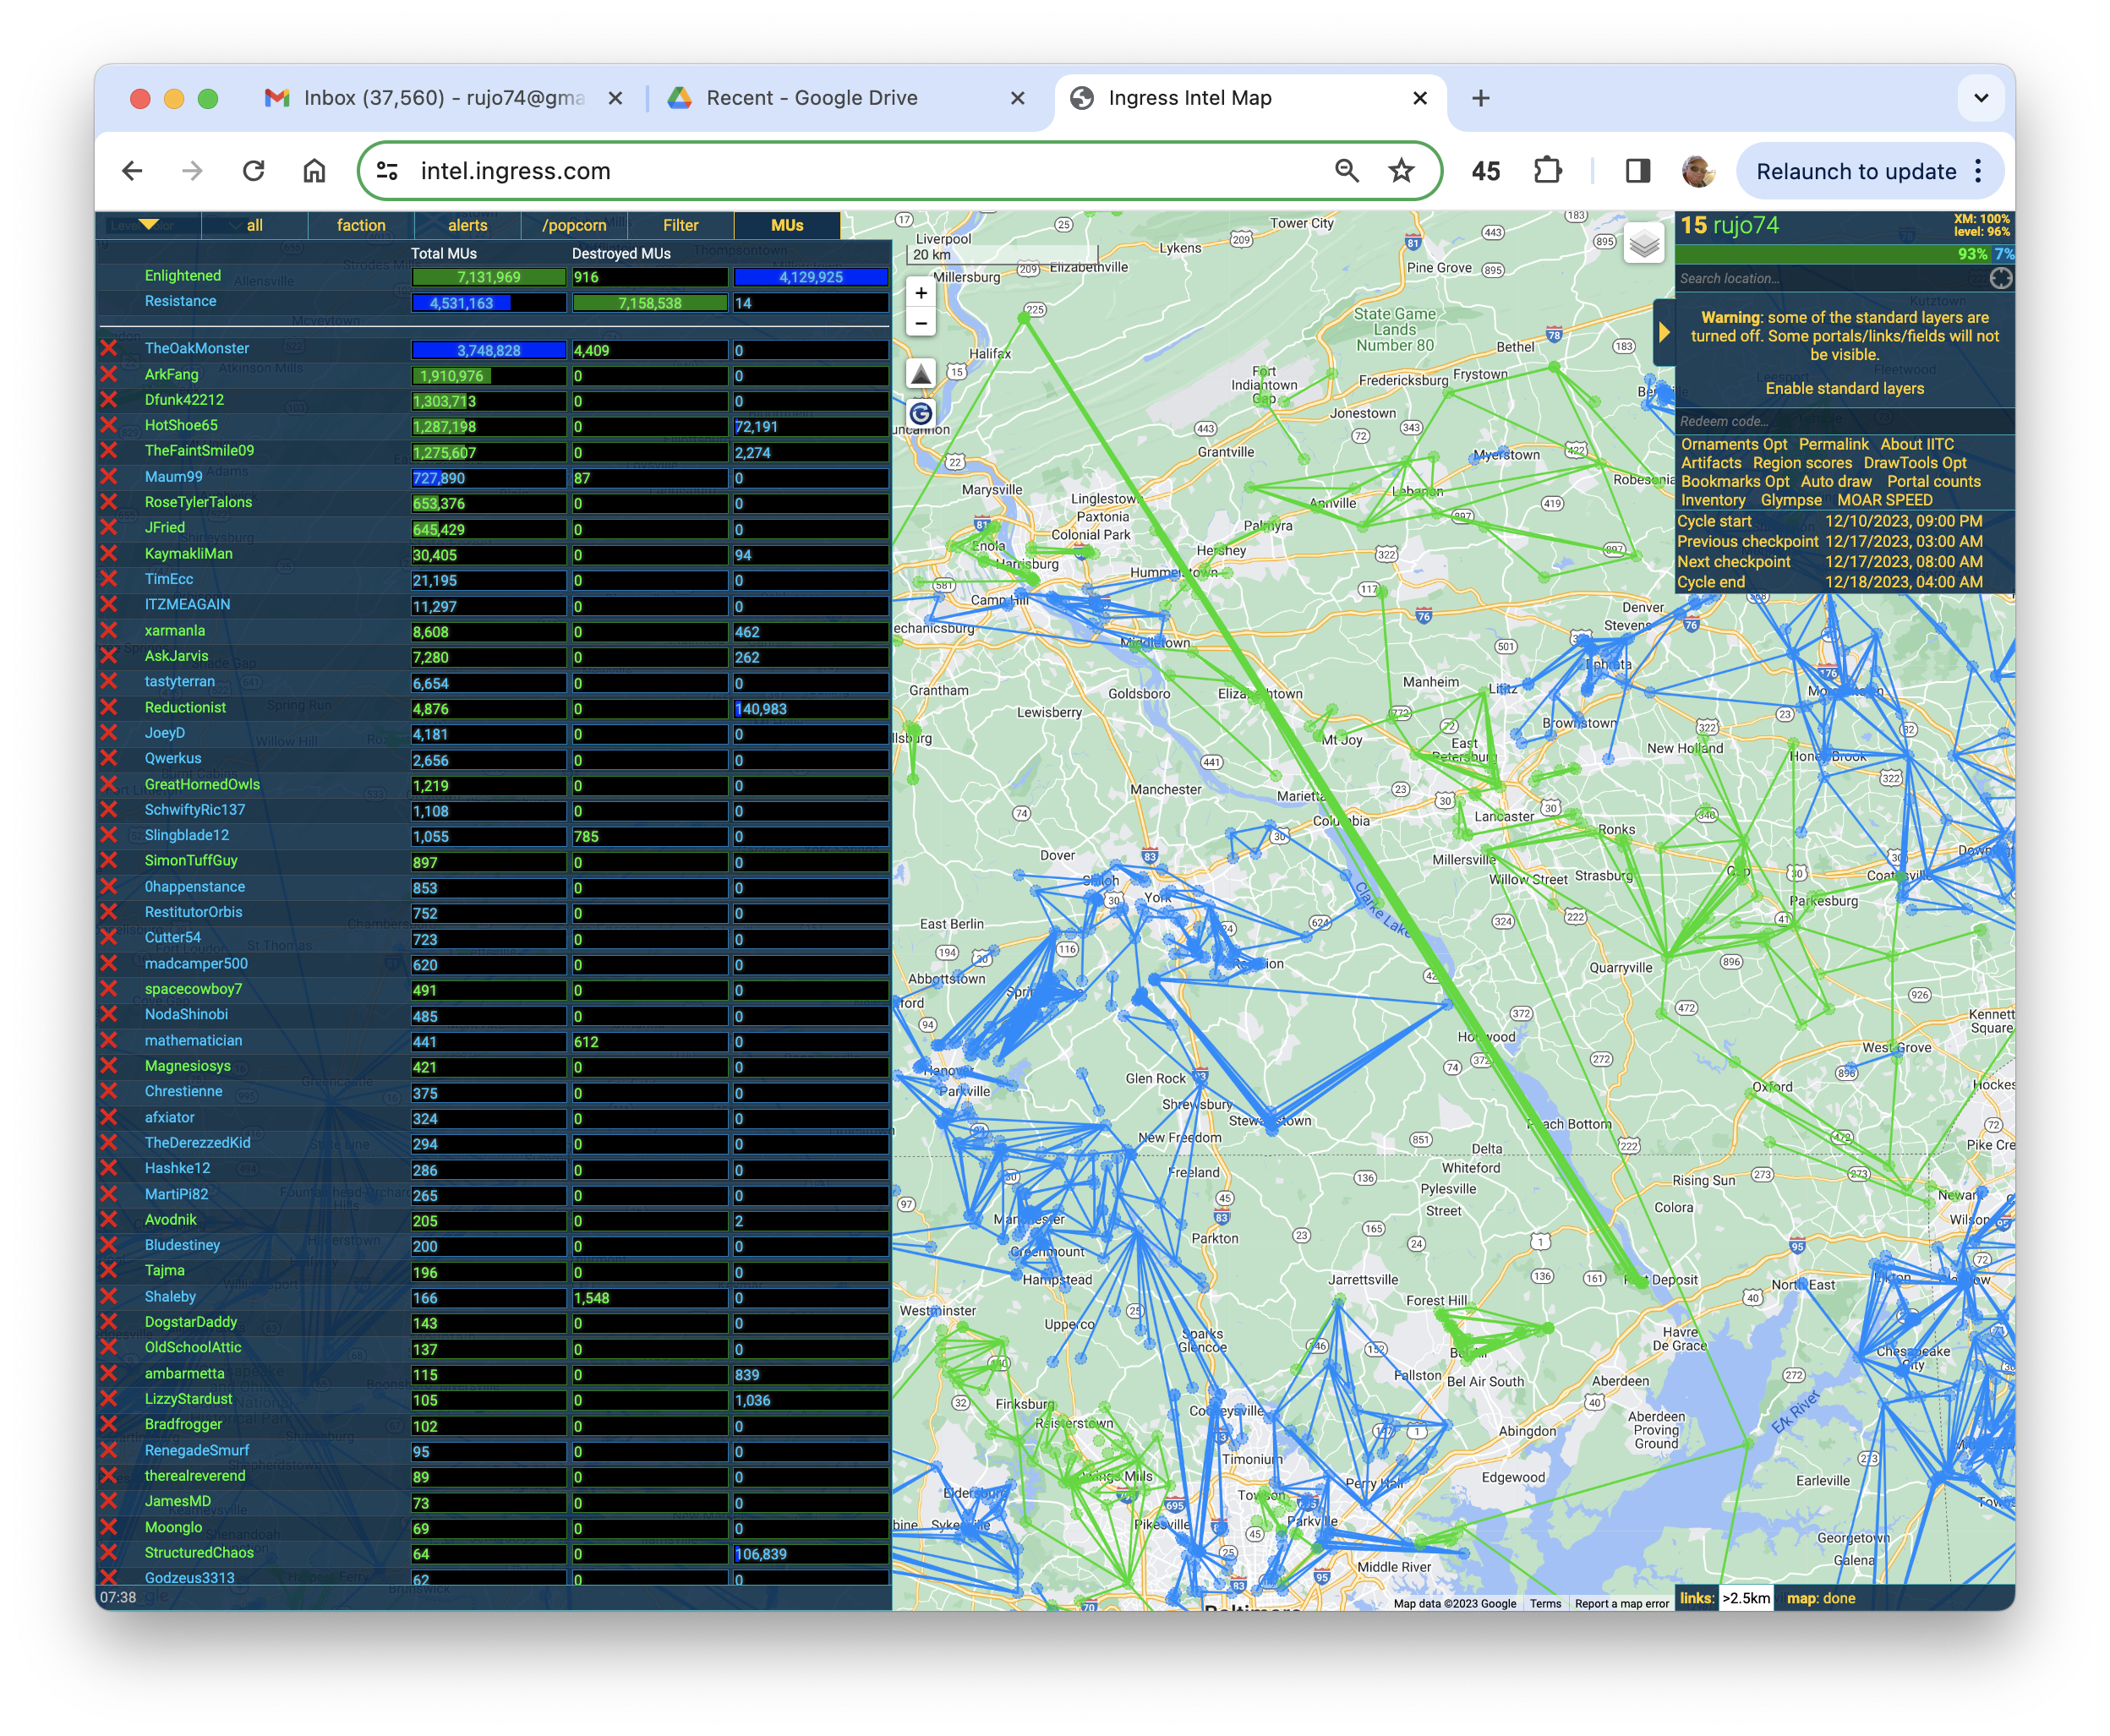Click the Auto draw link
The height and width of the screenshot is (1736, 2110).
click(x=1835, y=481)
